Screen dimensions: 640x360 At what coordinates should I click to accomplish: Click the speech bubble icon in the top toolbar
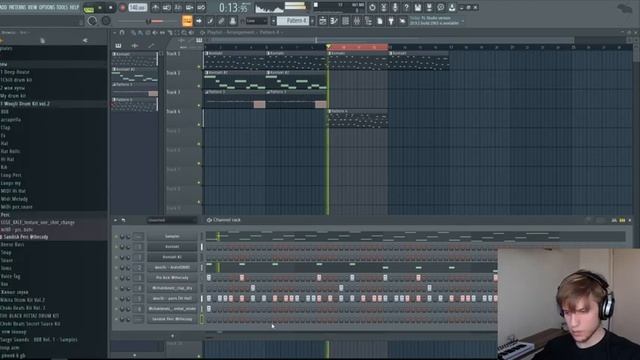pos(441,7)
